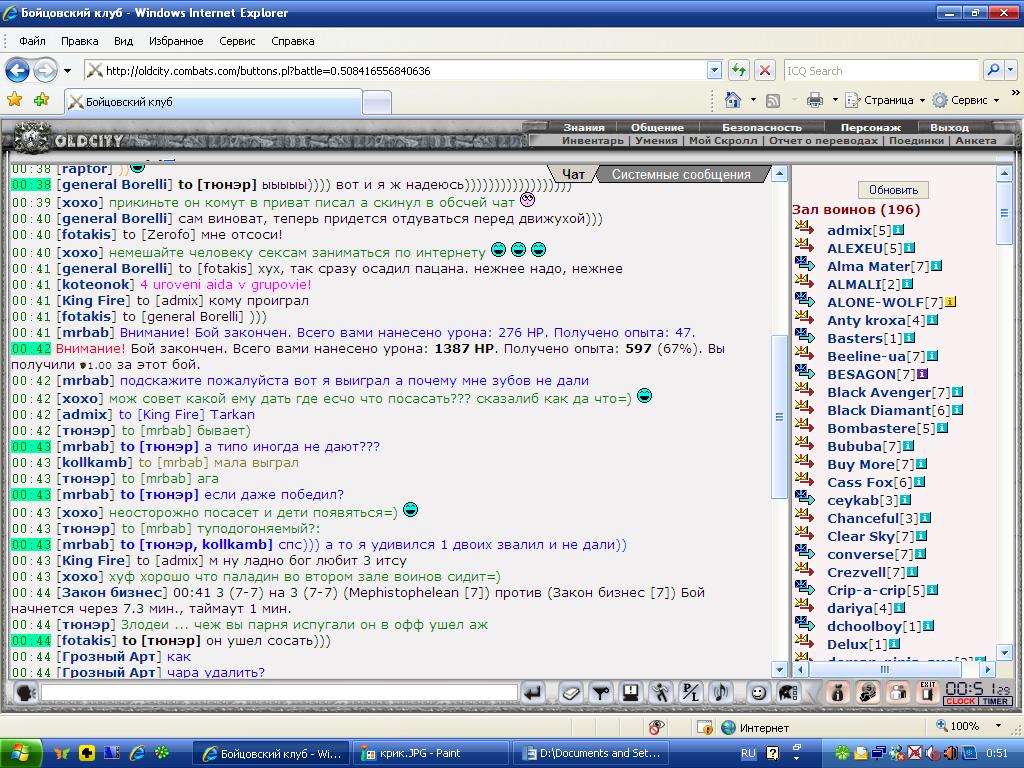Click the EXIT door icon
The image size is (1024, 768).
click(927, 692)
